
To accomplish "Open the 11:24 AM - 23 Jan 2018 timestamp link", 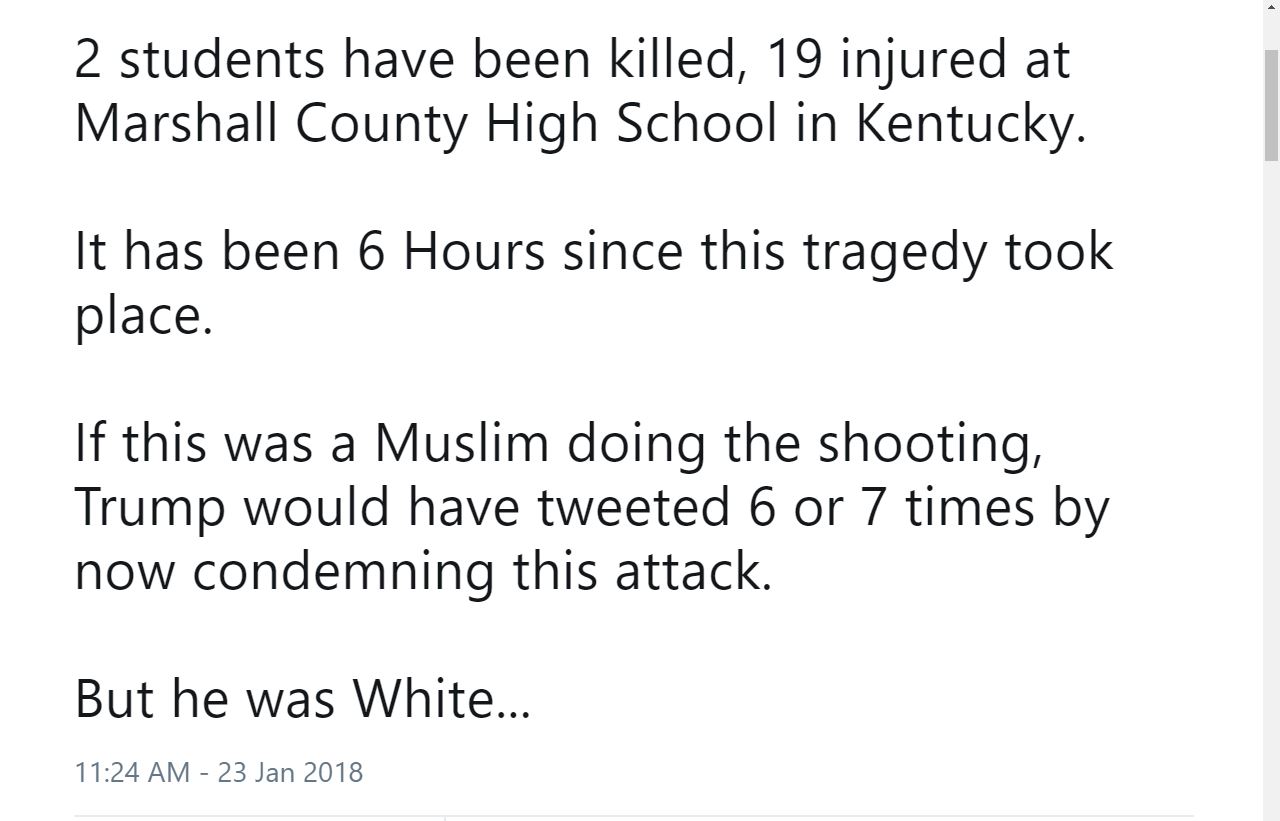I will 219,772.
